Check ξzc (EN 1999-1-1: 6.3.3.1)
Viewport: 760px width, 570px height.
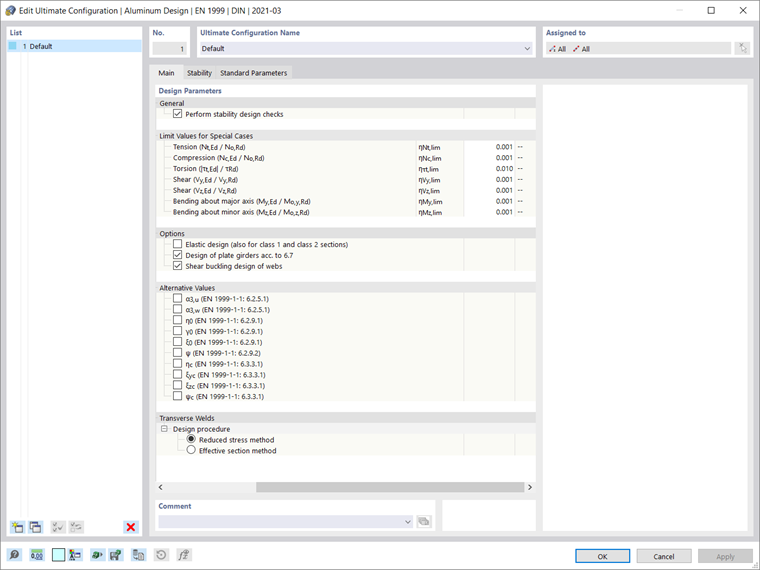point(177,385)
